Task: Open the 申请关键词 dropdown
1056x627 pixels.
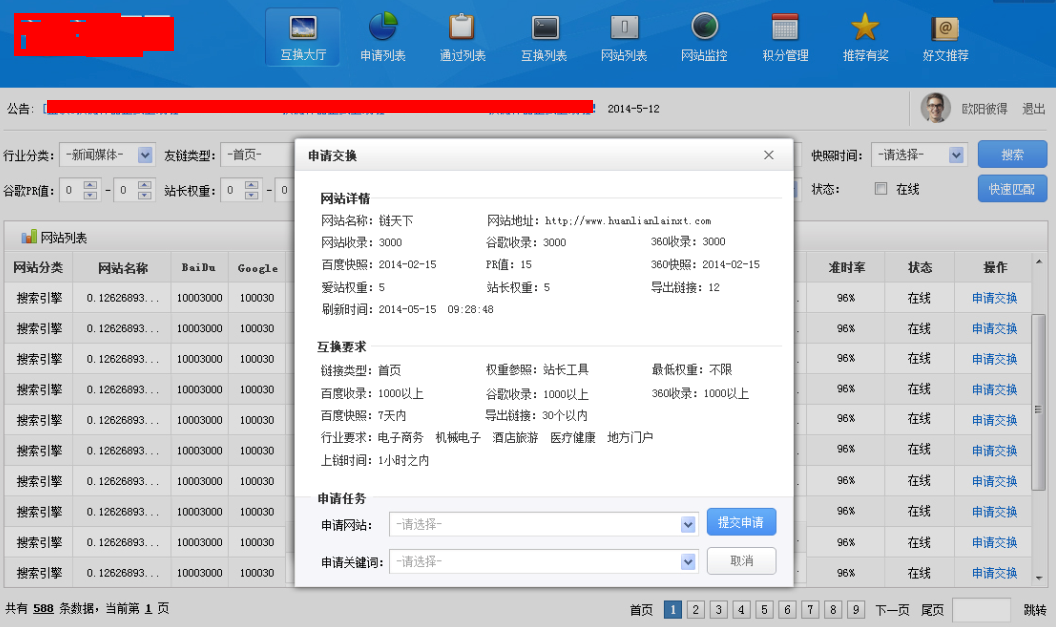Action: pyautogui.click(x=688, y=562)
